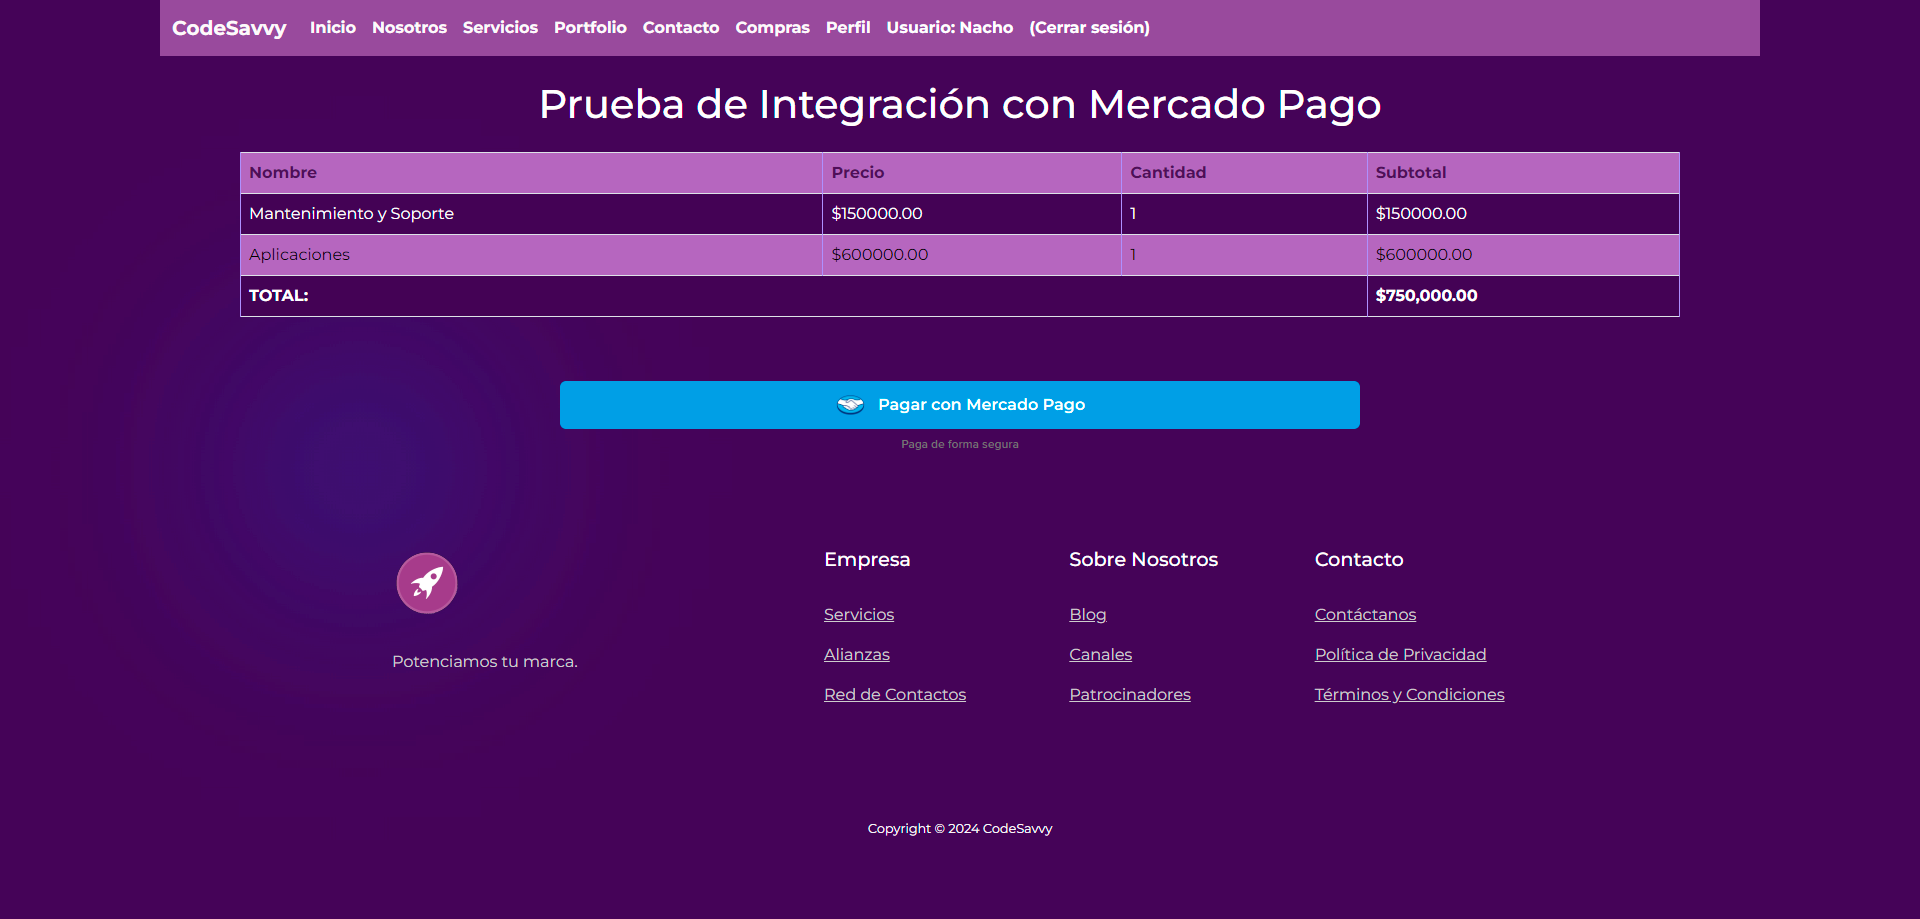
Task: Open the Canales footer link
Action: tap(1101, 655)
